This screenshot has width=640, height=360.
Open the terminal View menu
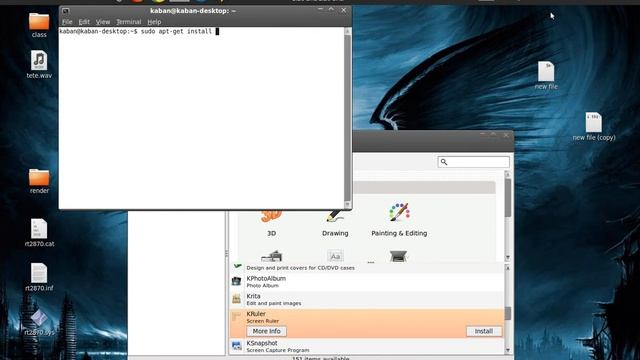[x=103, y=22]
